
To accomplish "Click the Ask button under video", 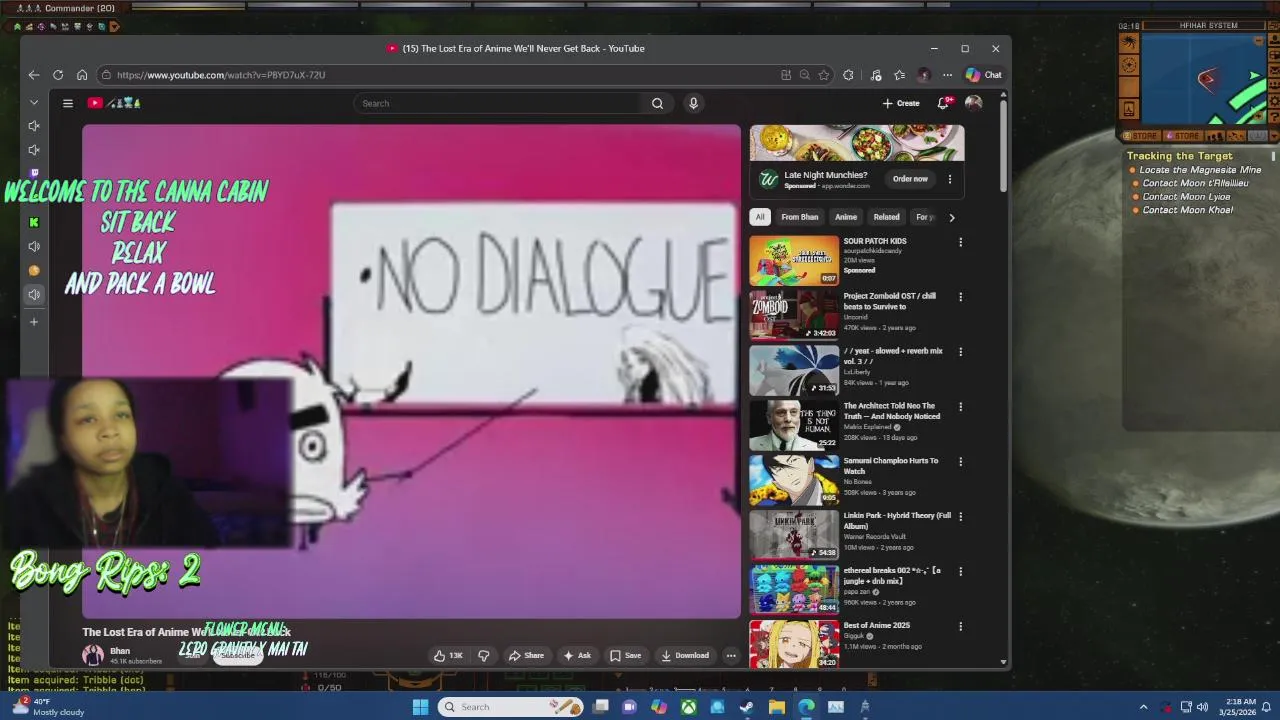I will [577, 656].
